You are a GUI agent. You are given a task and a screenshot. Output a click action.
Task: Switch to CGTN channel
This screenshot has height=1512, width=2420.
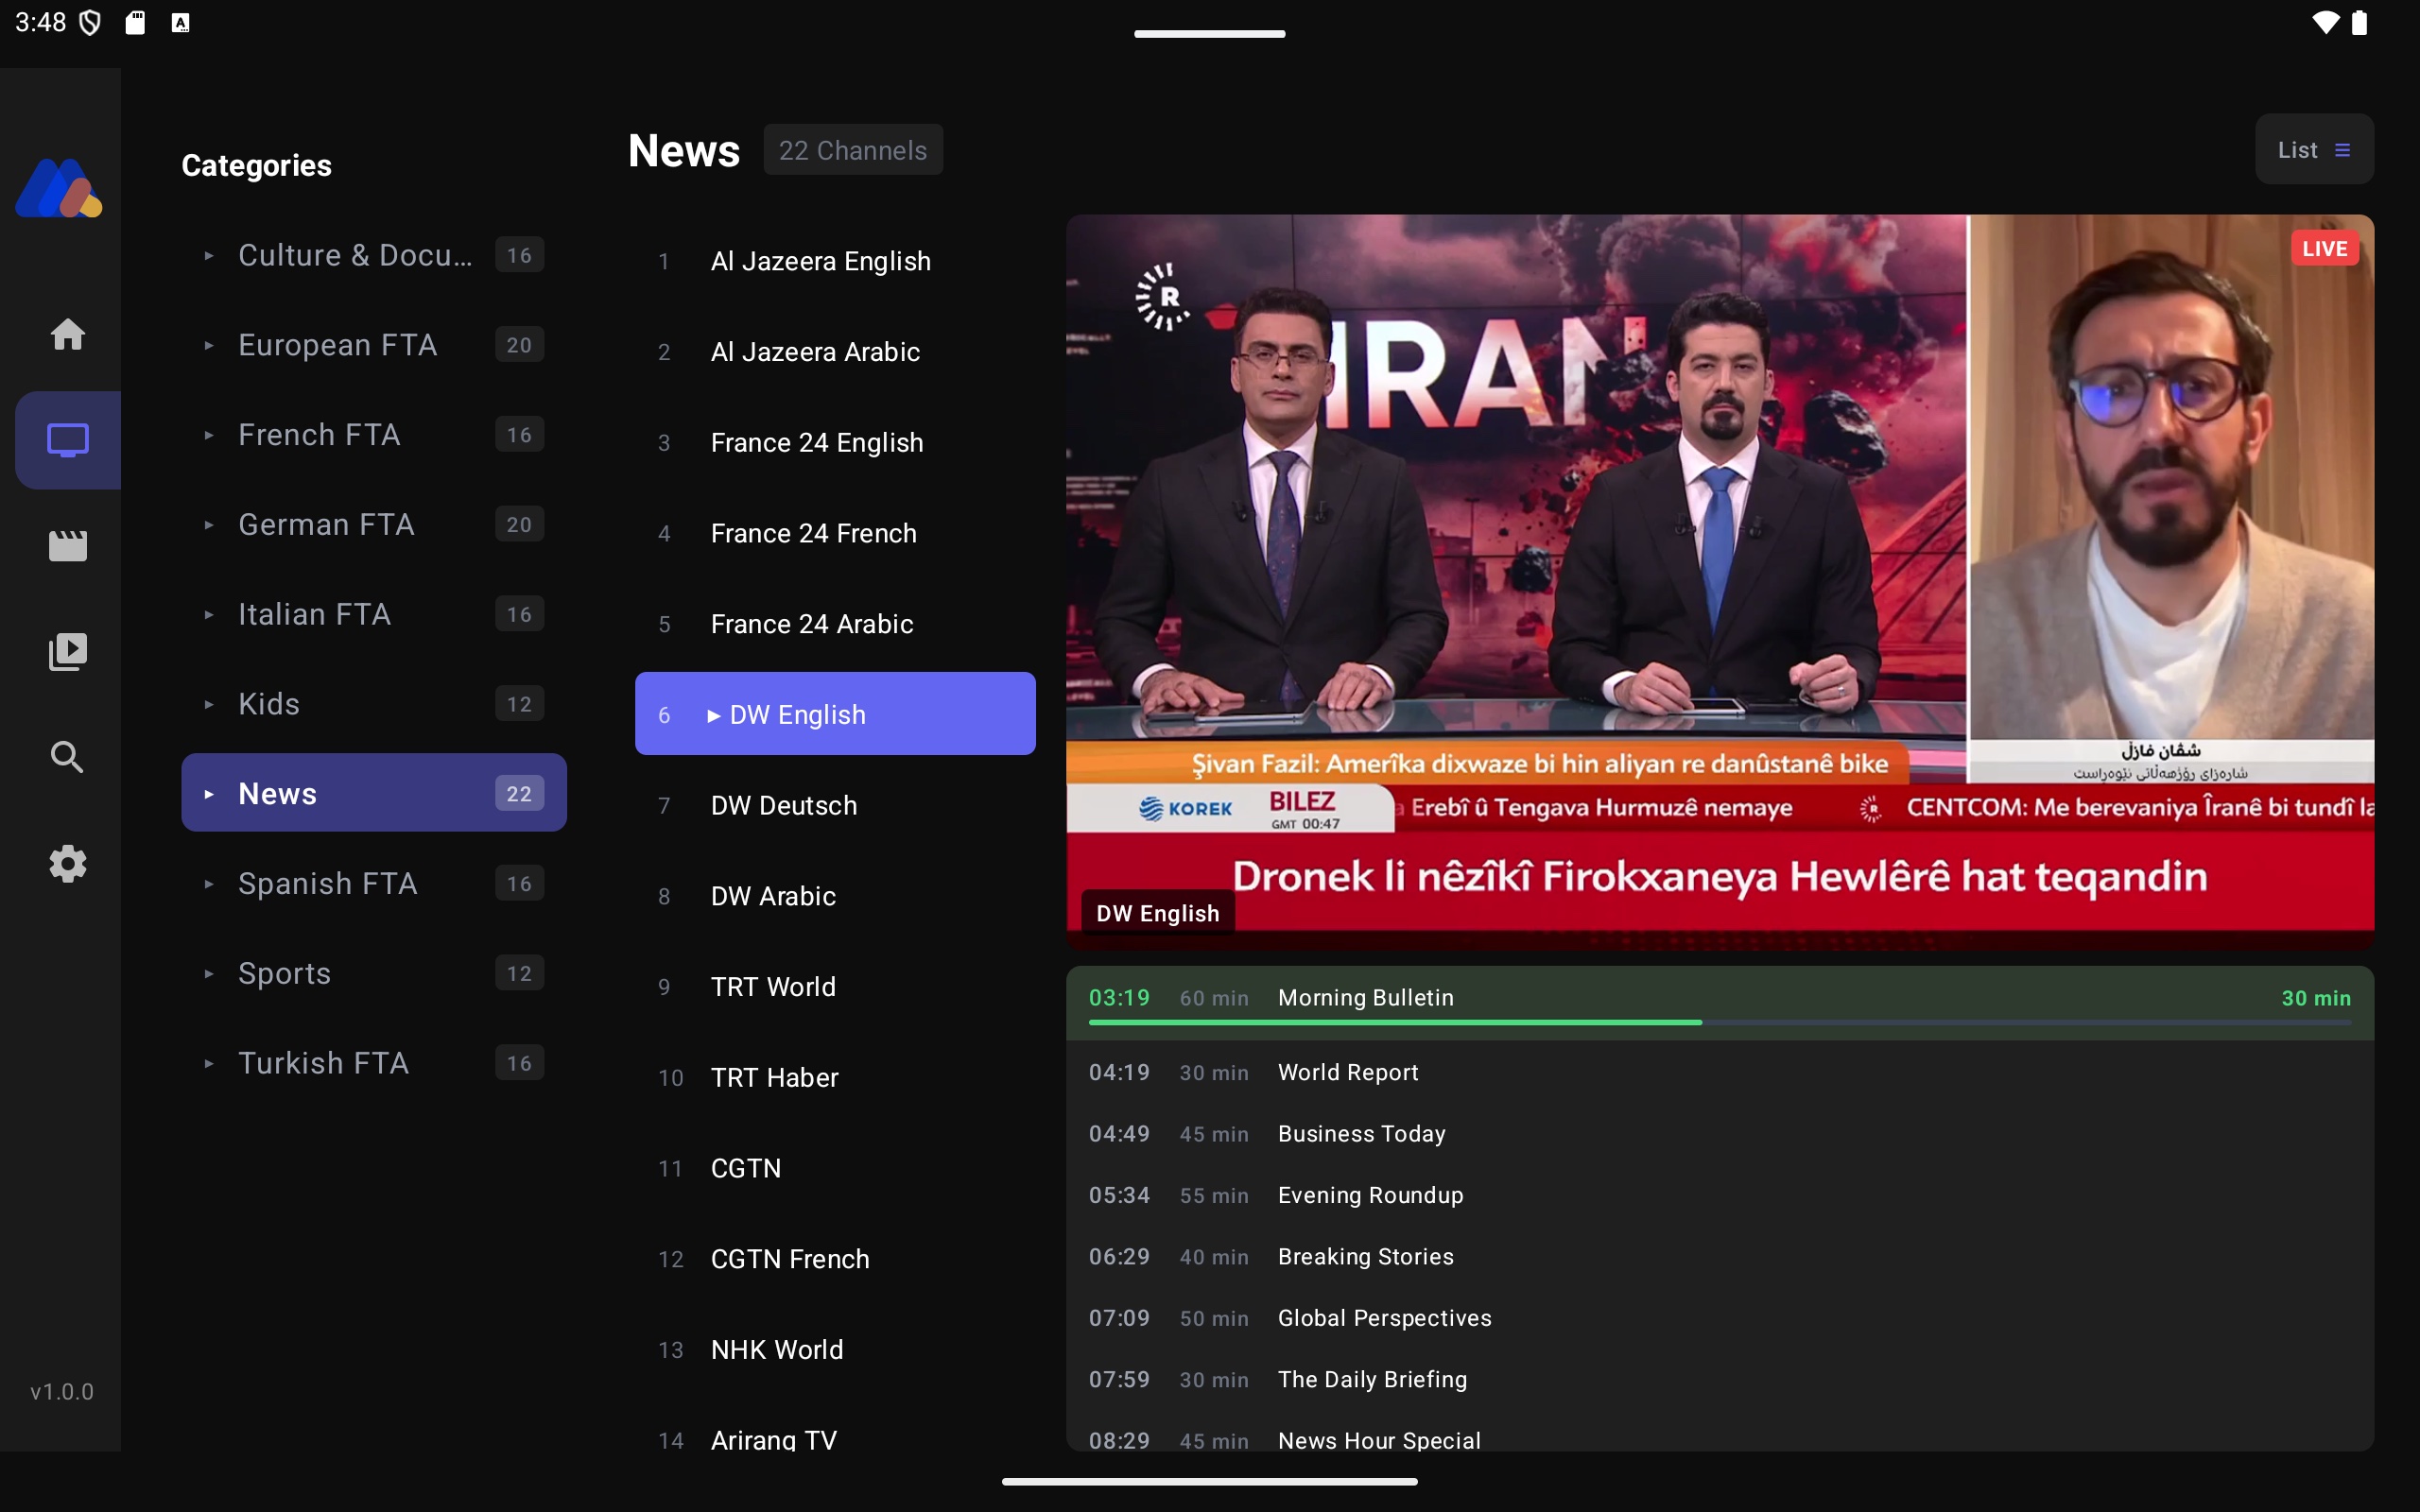tap(835, 1168)
